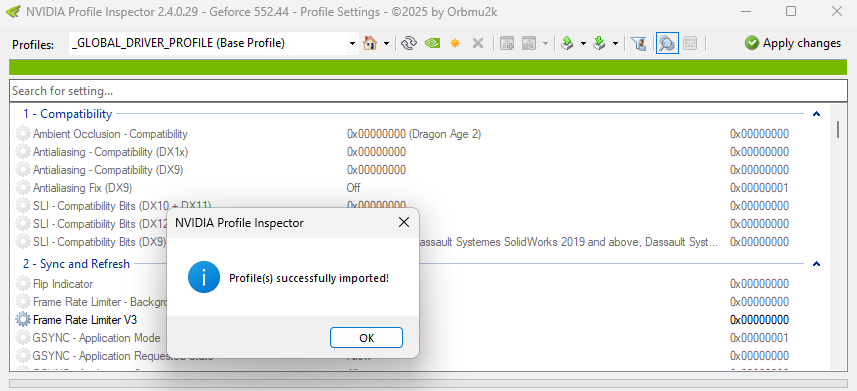Click the green status progress bar
857x391 pixels.
[x=428, y=67]
